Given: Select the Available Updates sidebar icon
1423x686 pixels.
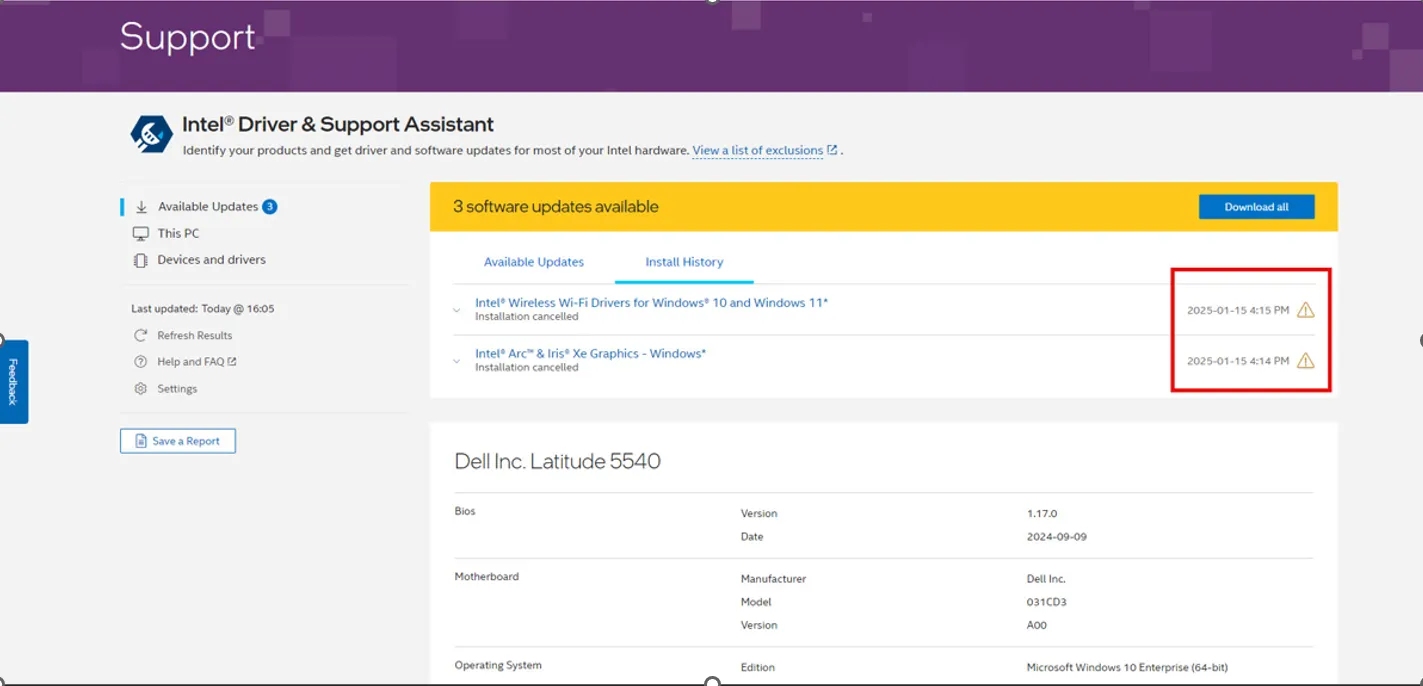Looking at the screenshot, I should tap(140, 207).
